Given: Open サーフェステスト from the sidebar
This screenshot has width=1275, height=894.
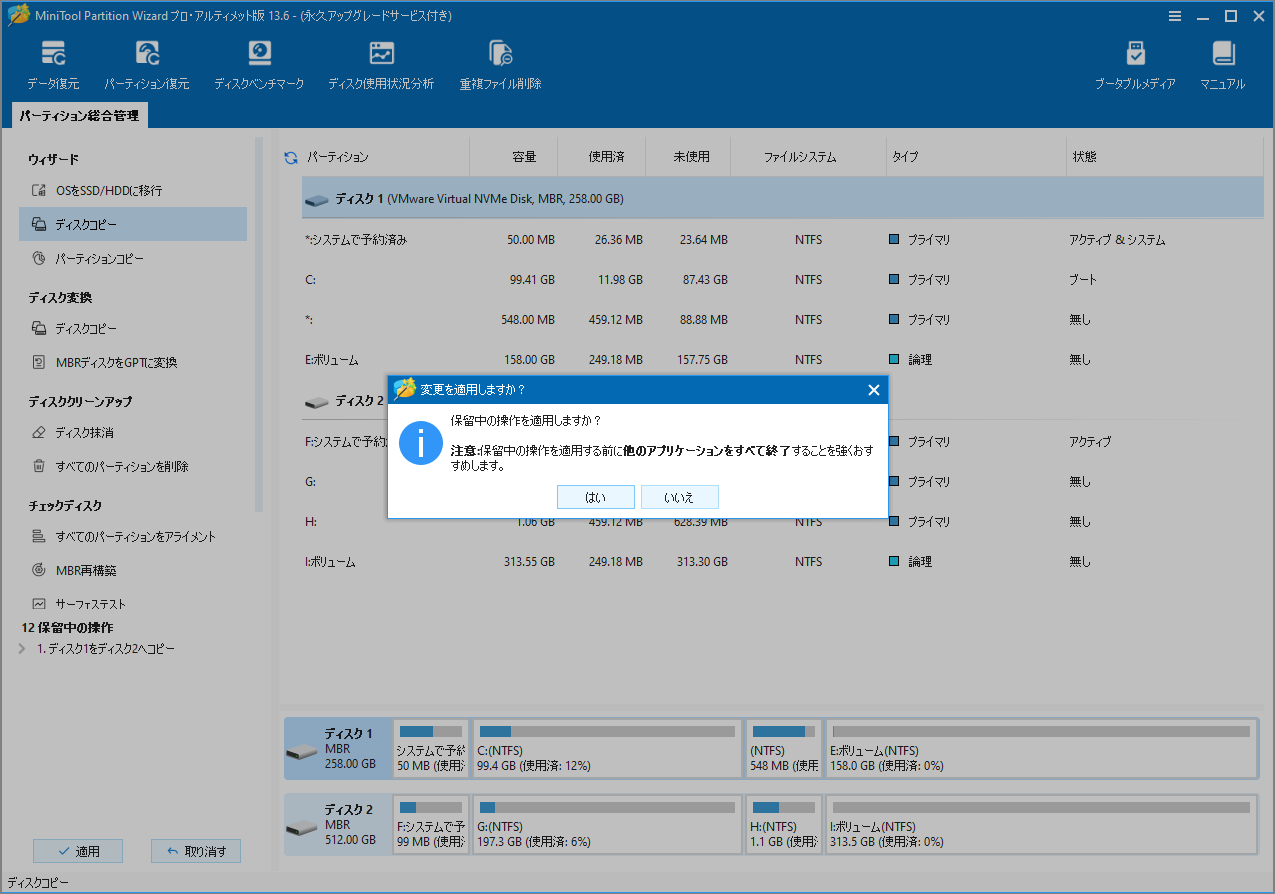Looking at the screenshot, I should 92,603.
